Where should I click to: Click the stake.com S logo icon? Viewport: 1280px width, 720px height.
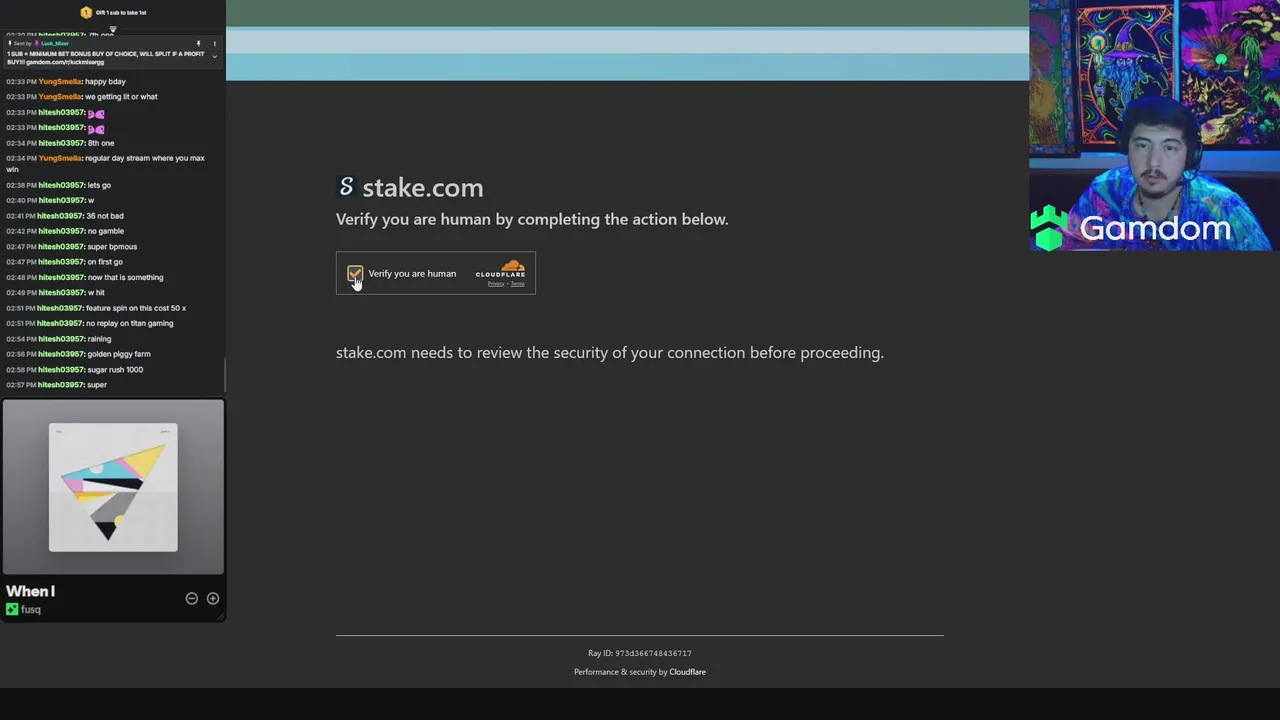coord(346,186)
